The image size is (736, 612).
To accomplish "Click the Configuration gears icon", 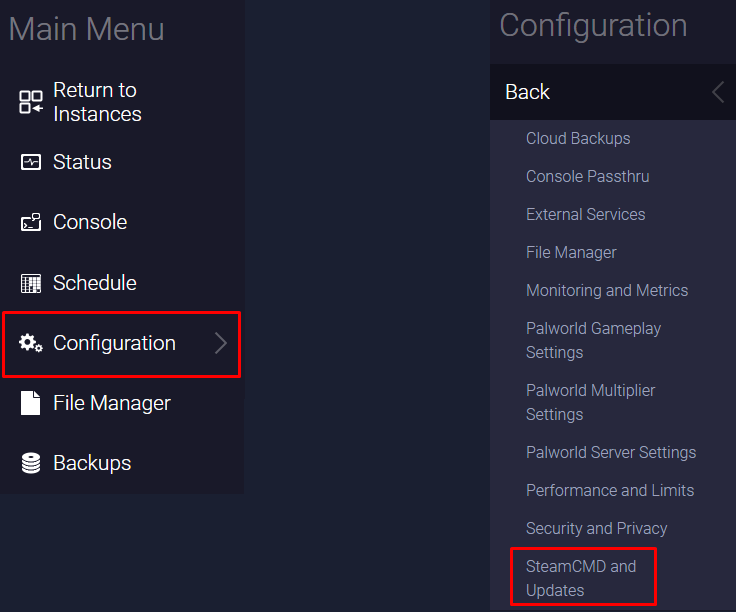I will [x=31, y=343].
